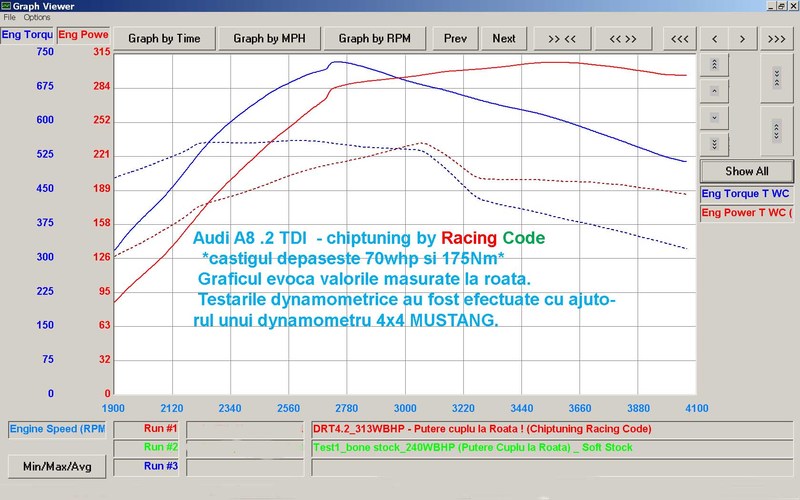800x500 pixels.
Task: Click the vertical expand chevrons button
Action: point(777,131)
